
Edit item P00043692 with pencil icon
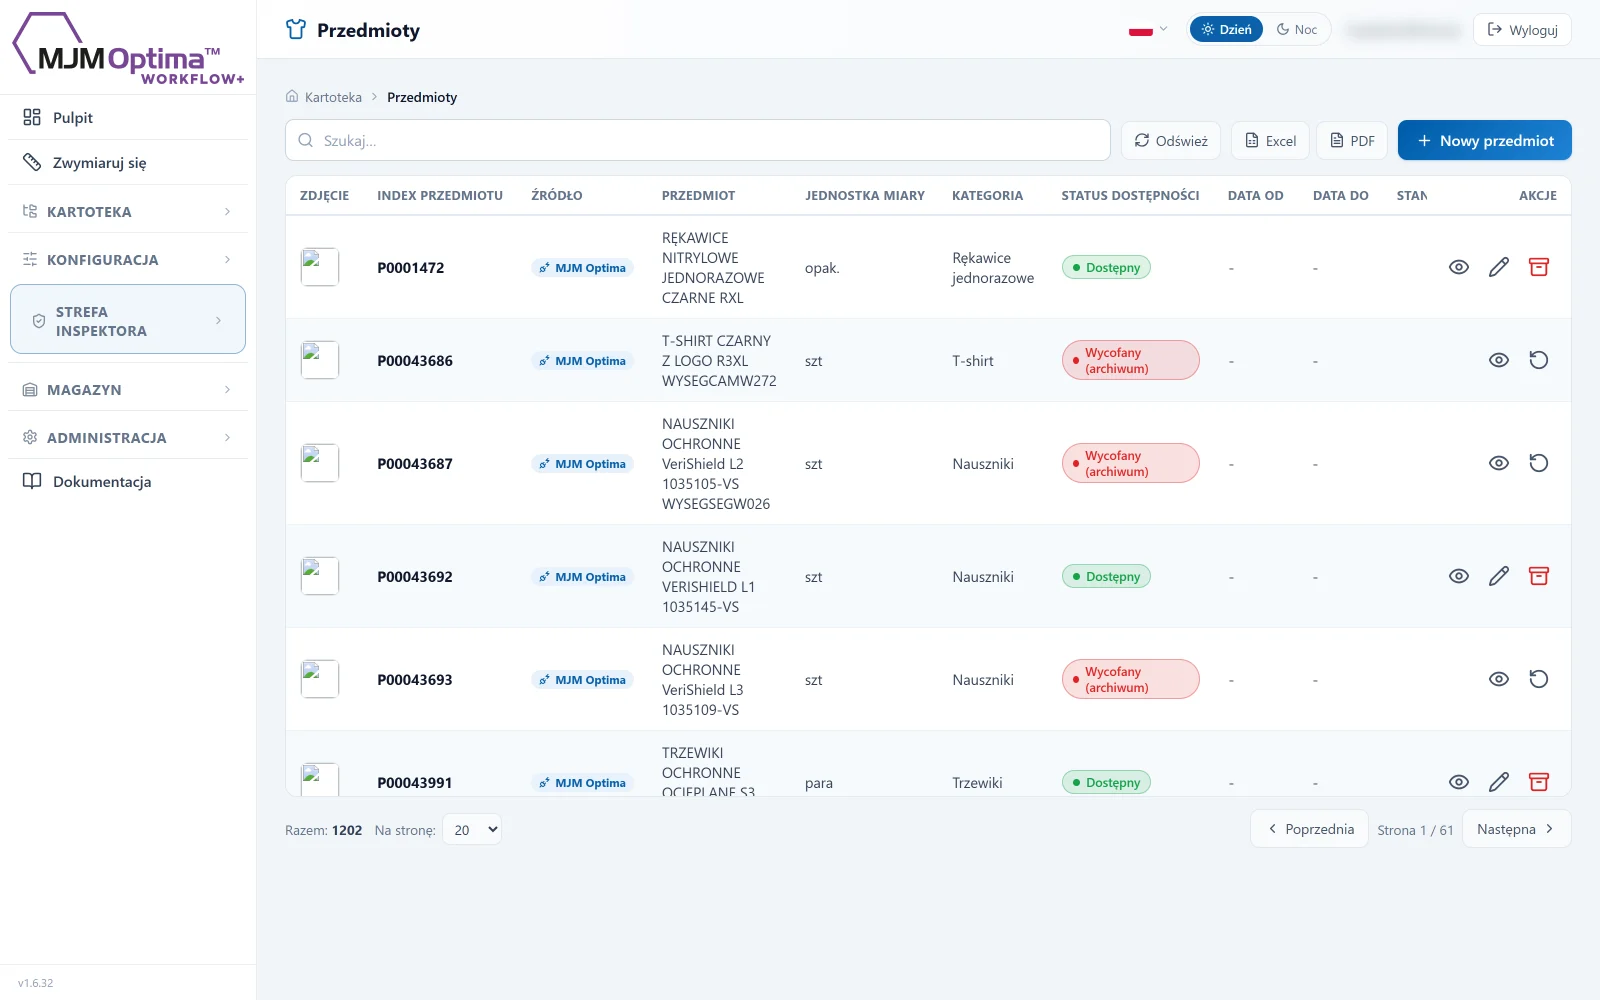[1499, 576]
